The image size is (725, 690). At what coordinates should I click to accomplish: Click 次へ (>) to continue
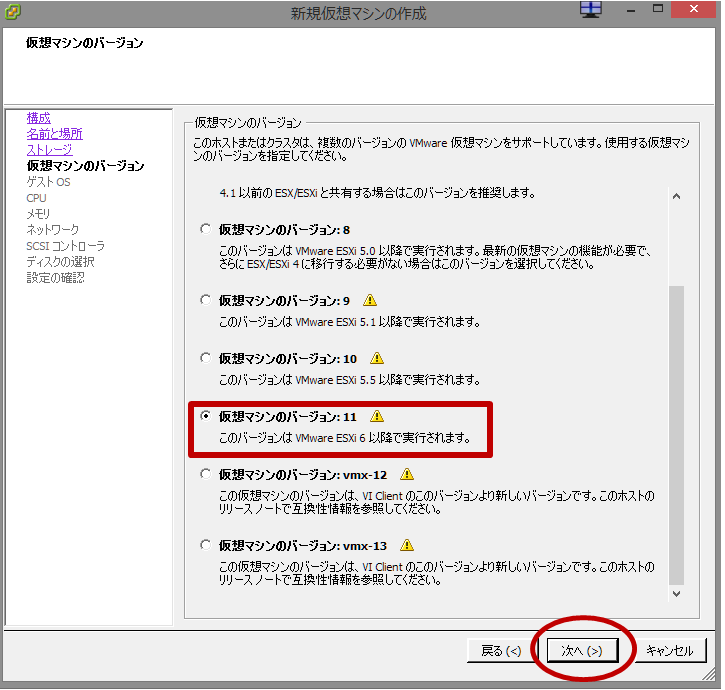point(582,650)
